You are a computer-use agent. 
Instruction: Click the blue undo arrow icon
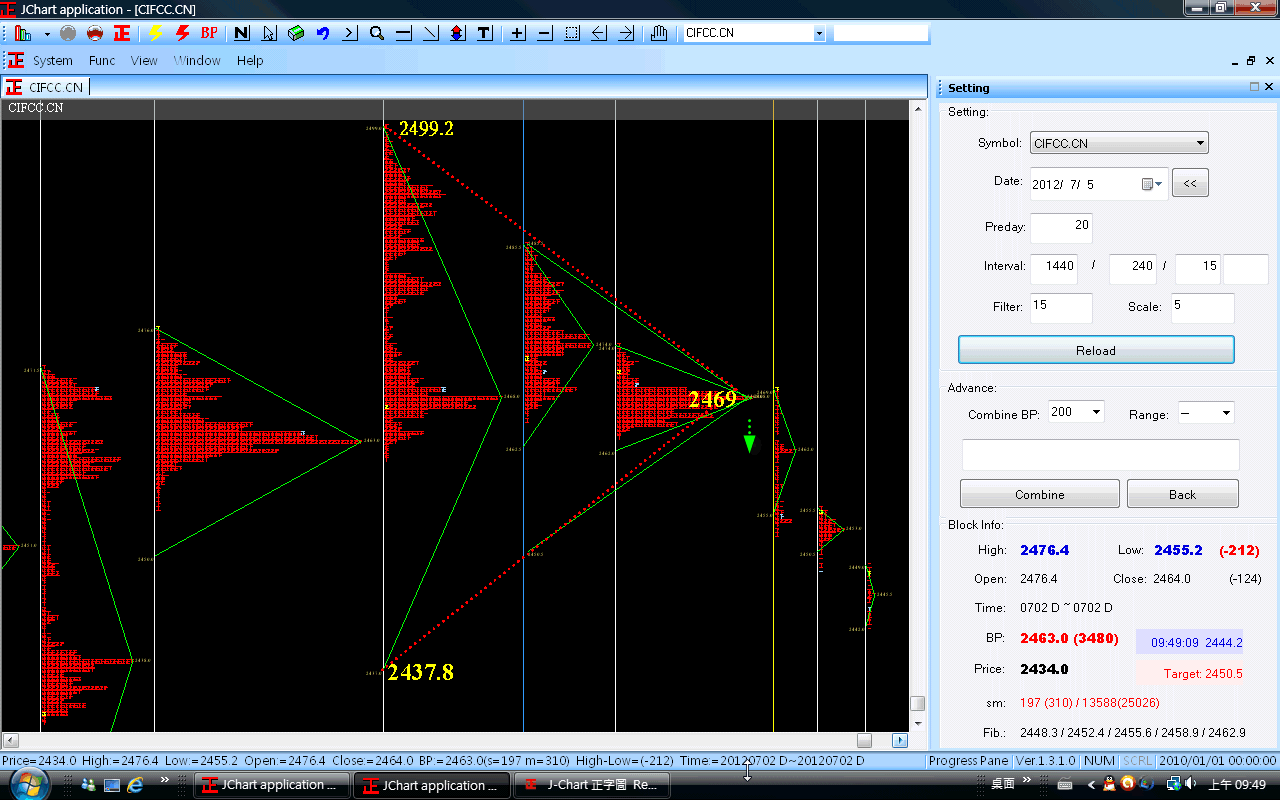pos(323,33)
